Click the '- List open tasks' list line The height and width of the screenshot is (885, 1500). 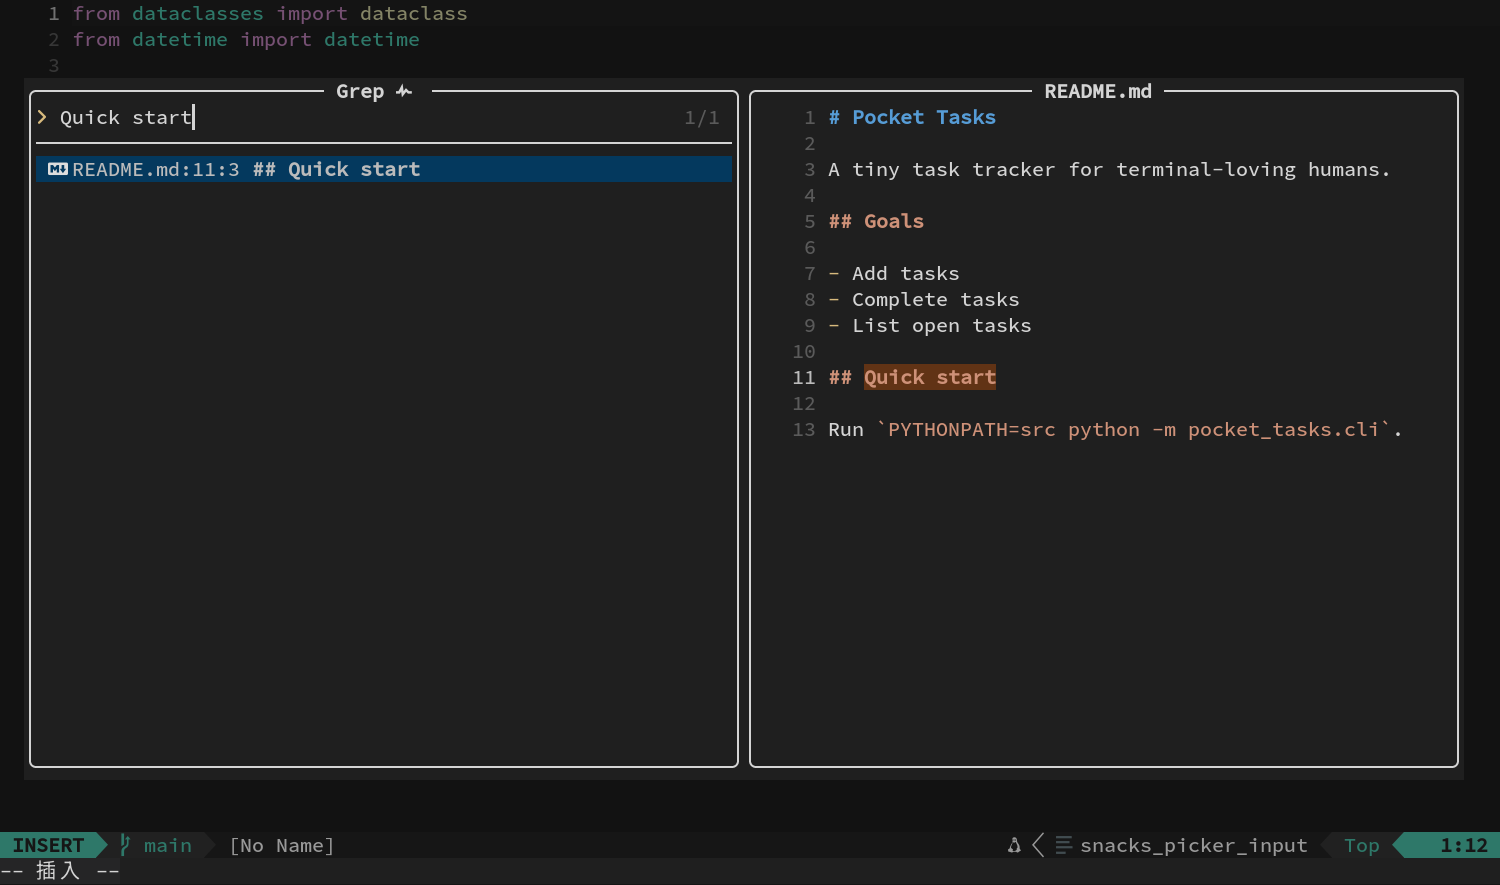930,325
